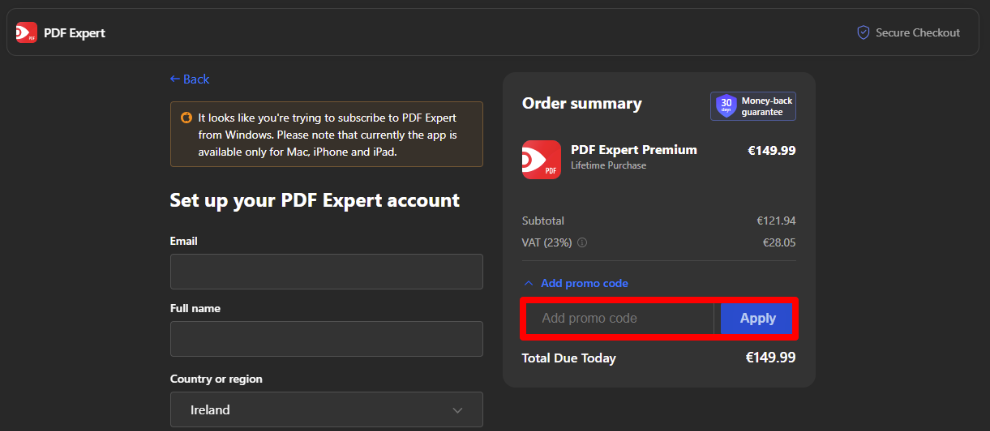Focus the Full name input field

(x=326, y=339)
